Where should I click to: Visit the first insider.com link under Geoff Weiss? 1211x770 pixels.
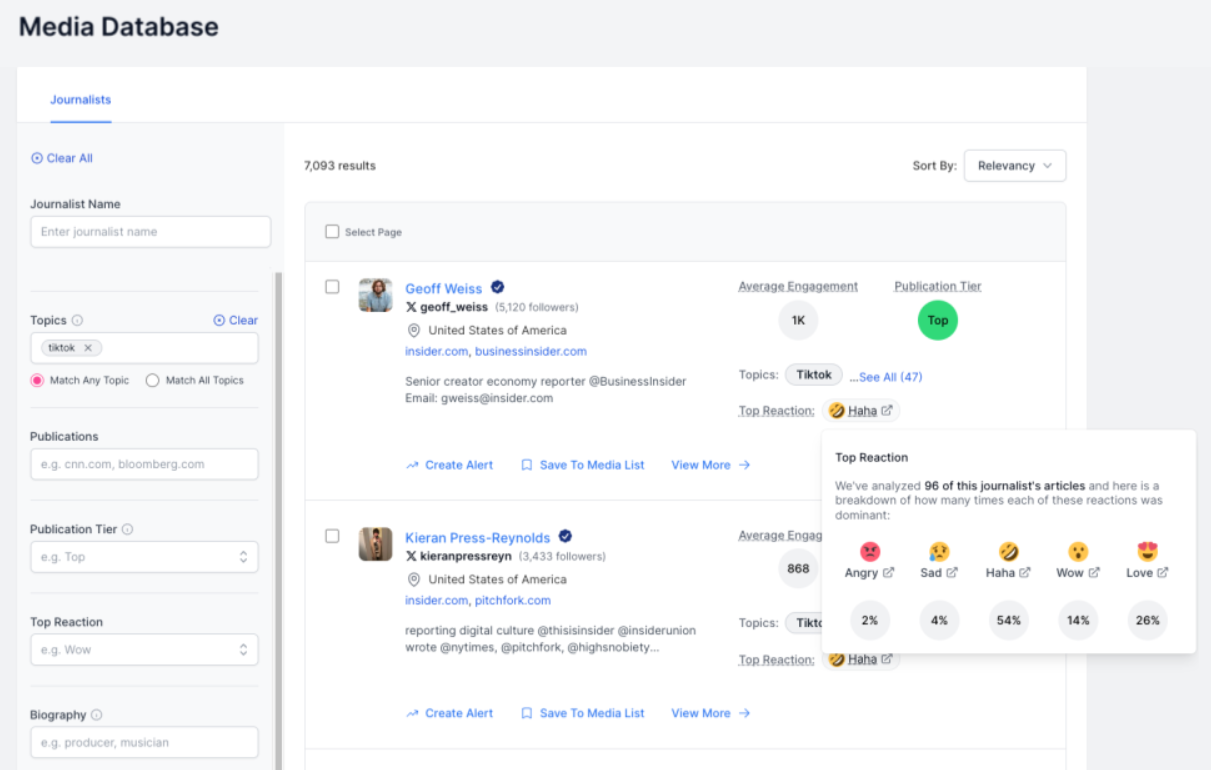436,351
